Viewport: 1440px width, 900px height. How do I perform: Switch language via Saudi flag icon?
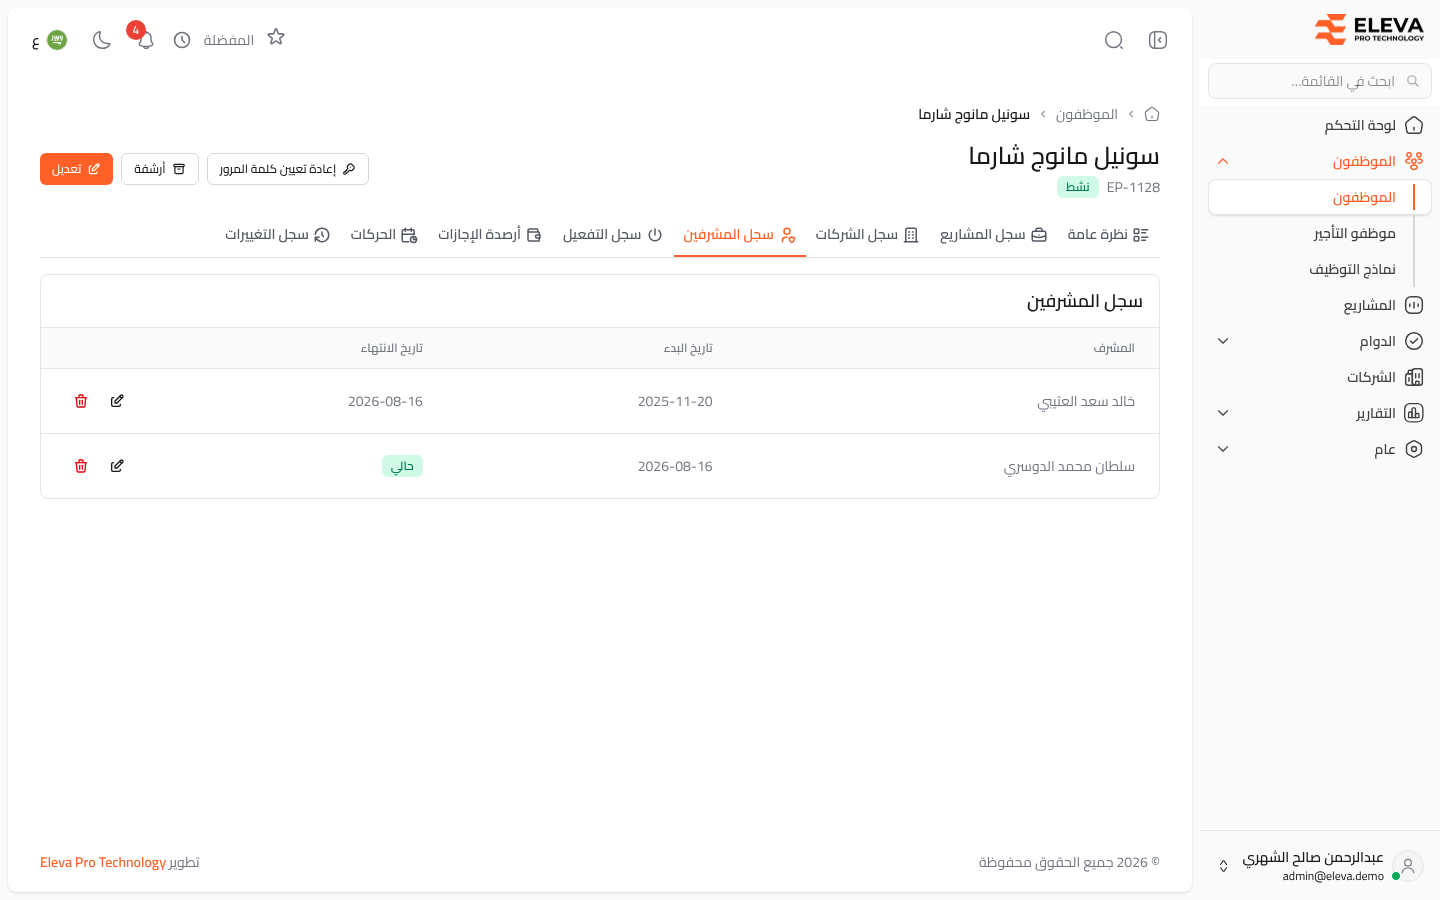(57, 40)
